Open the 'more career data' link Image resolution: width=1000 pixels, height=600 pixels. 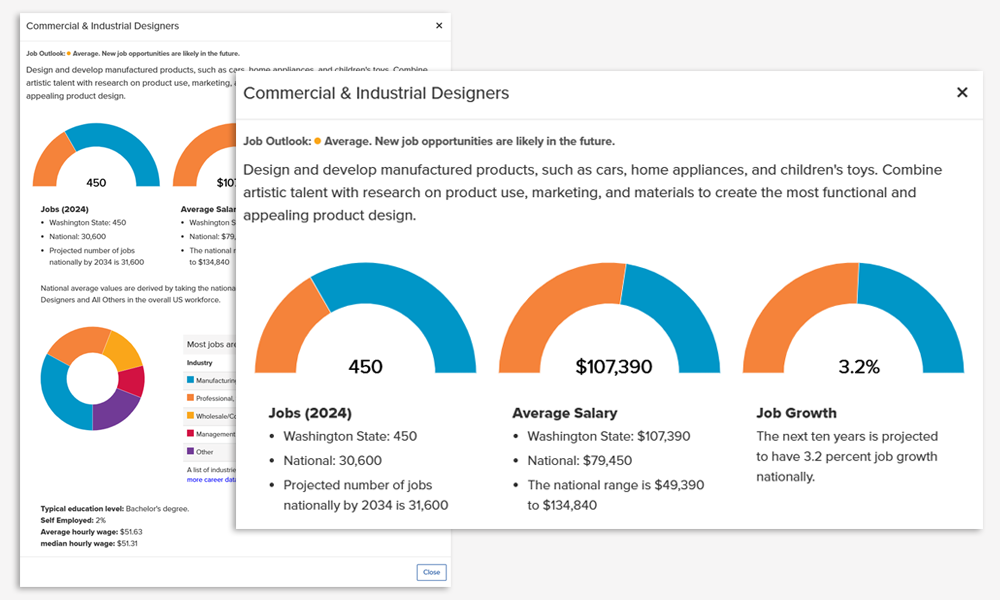click(x=211, y=479)
